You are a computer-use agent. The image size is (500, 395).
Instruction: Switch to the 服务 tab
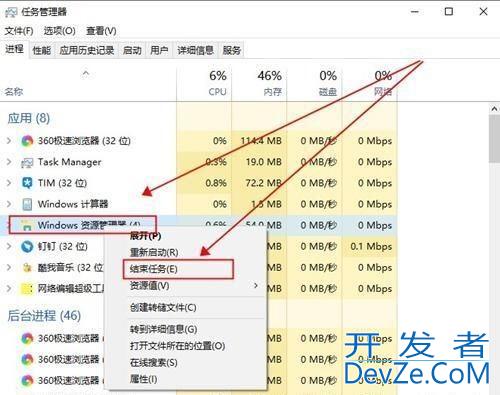coord(232,50)
